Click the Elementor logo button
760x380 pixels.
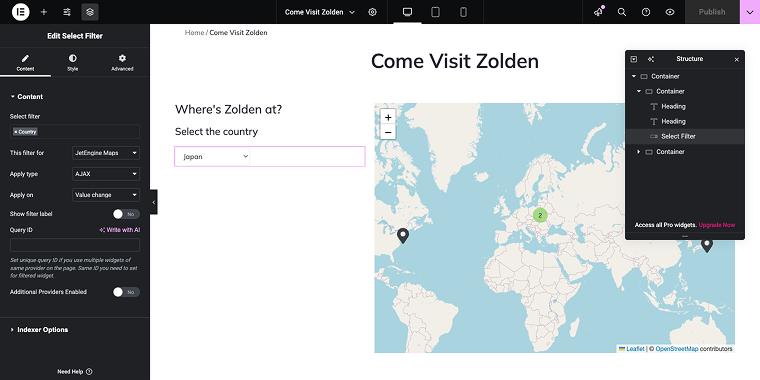tap(20, 12)
